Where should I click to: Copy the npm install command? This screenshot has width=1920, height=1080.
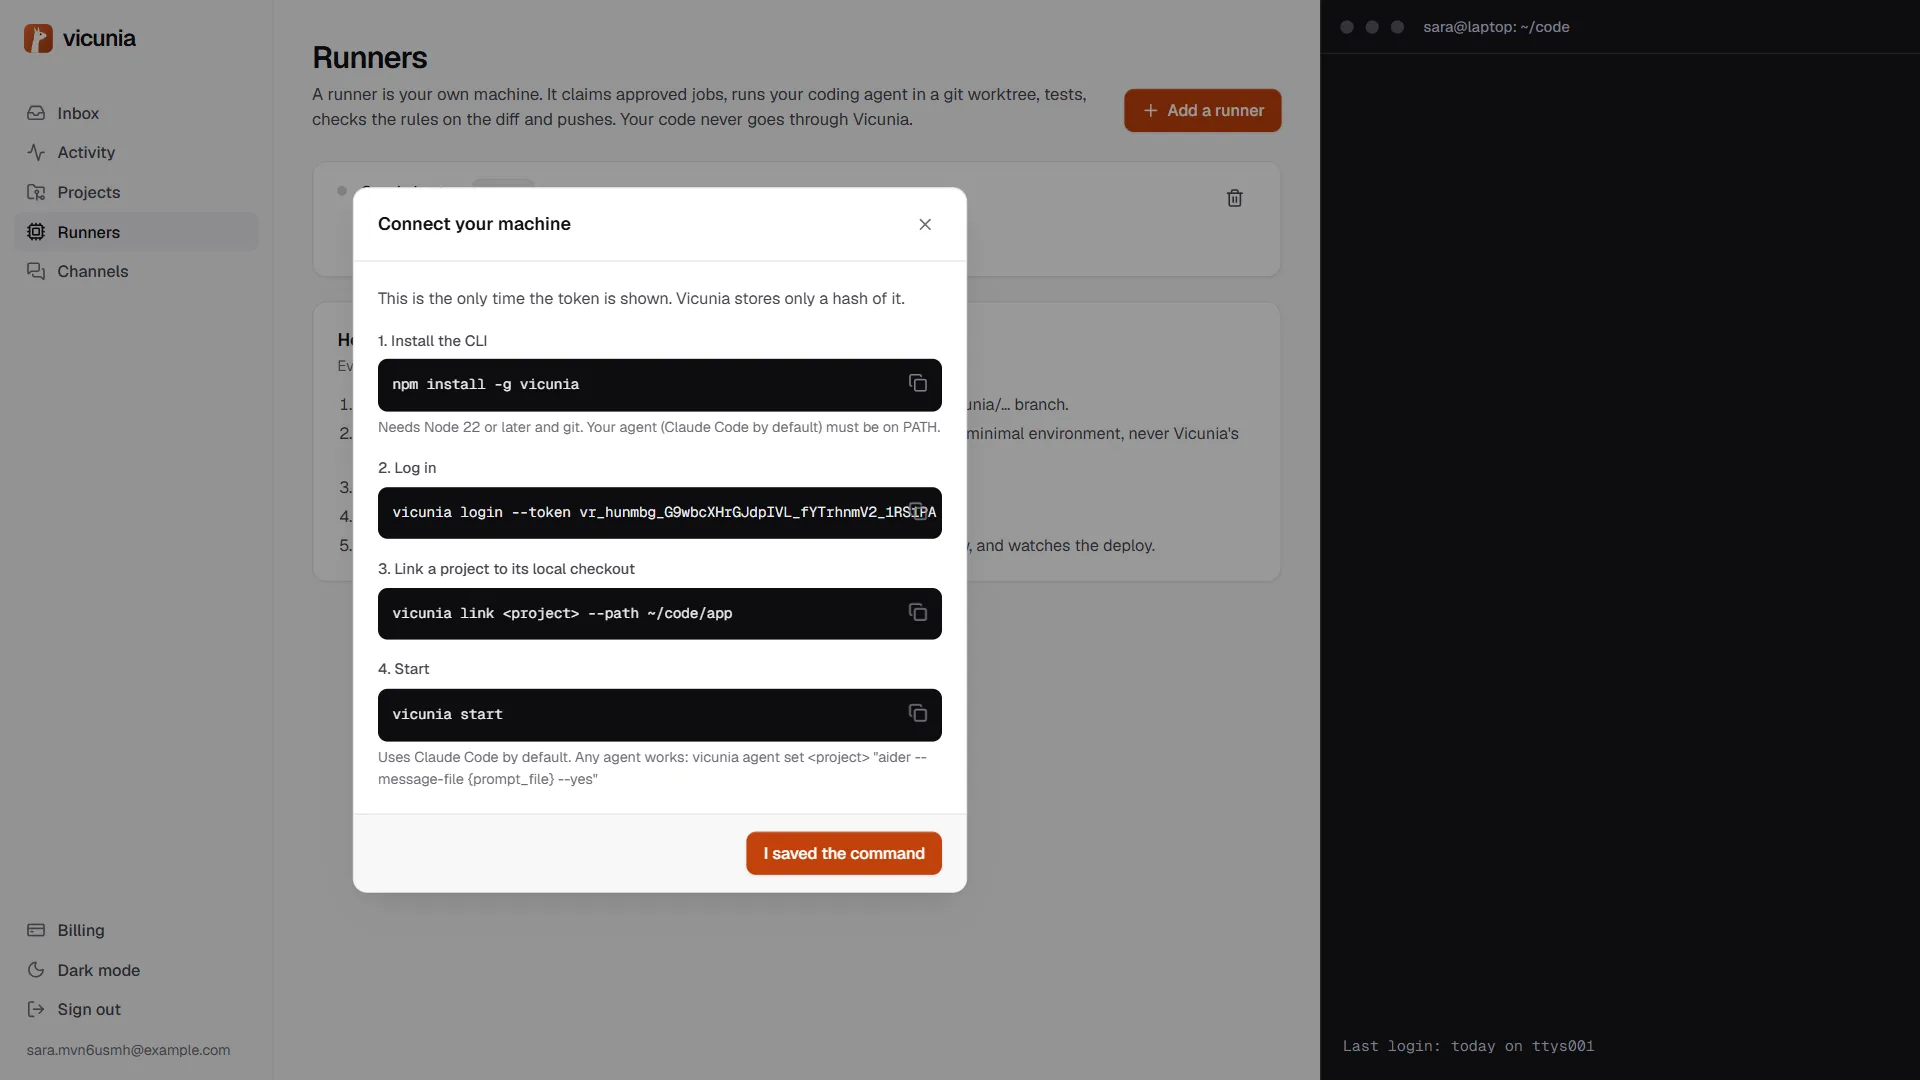917,384
